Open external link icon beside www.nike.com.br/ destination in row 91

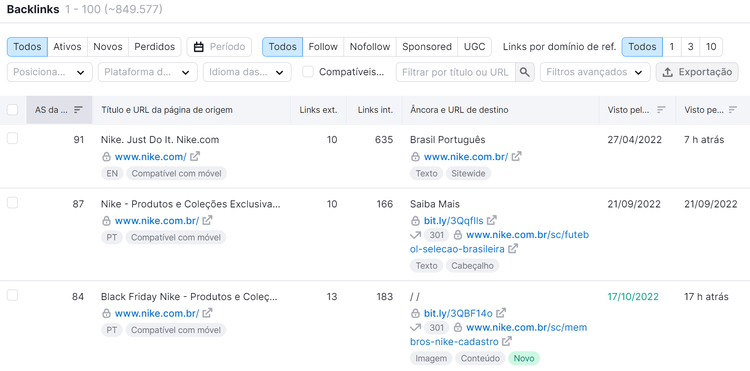point(516,156)
